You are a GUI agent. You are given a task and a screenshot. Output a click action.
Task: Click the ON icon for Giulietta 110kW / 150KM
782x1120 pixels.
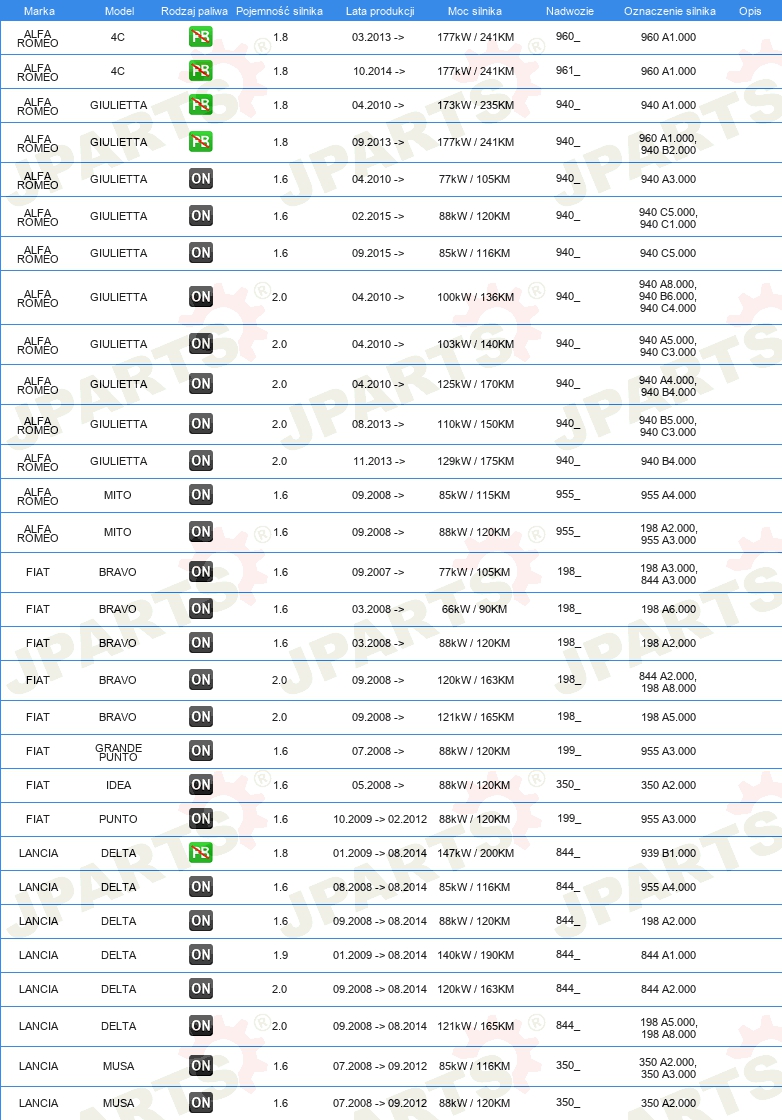(201, 424)
